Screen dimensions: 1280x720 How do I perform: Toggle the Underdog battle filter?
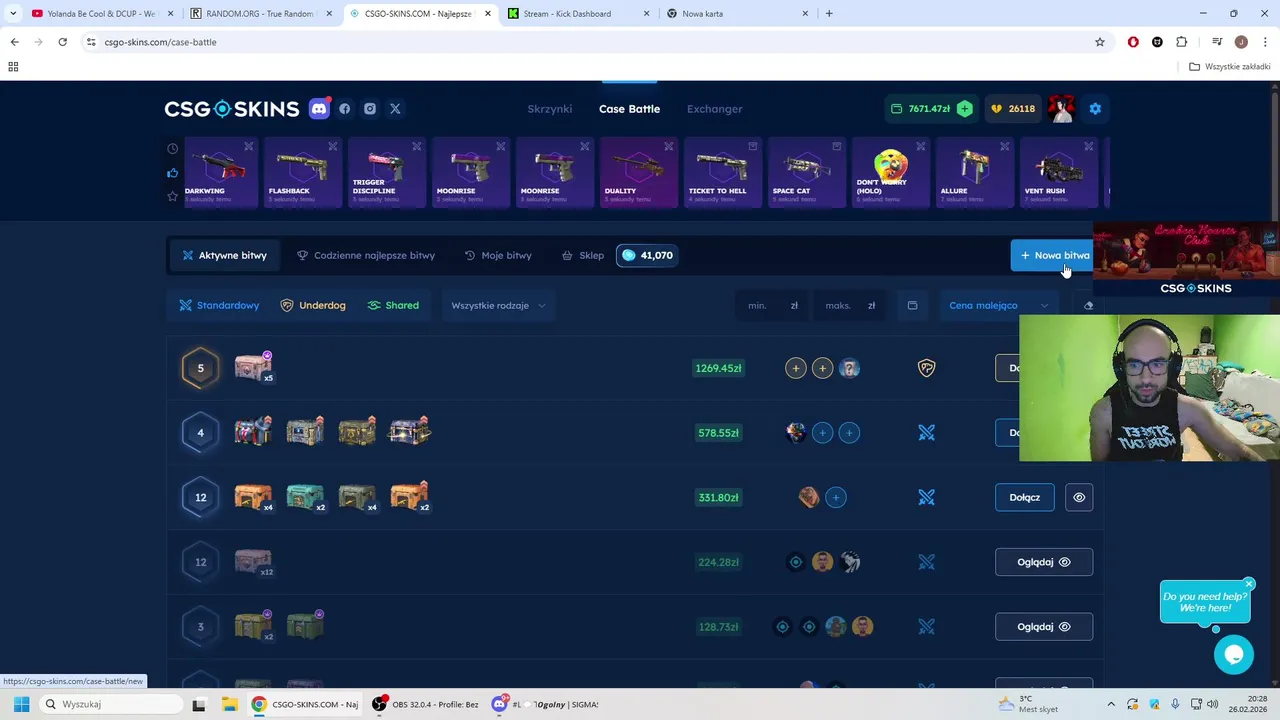click(x=313, y=305)
